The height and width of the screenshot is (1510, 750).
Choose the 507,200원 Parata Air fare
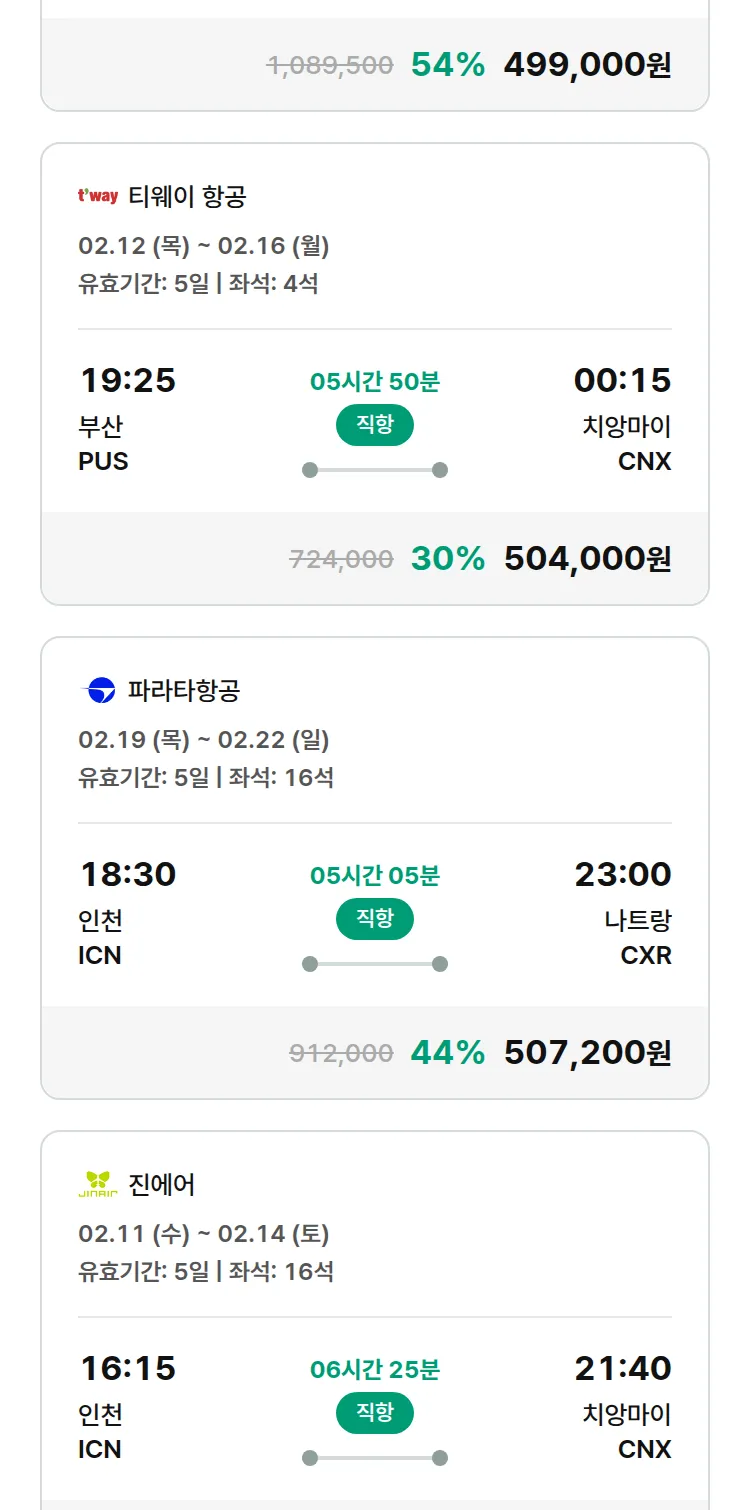tap(587, 1053)
